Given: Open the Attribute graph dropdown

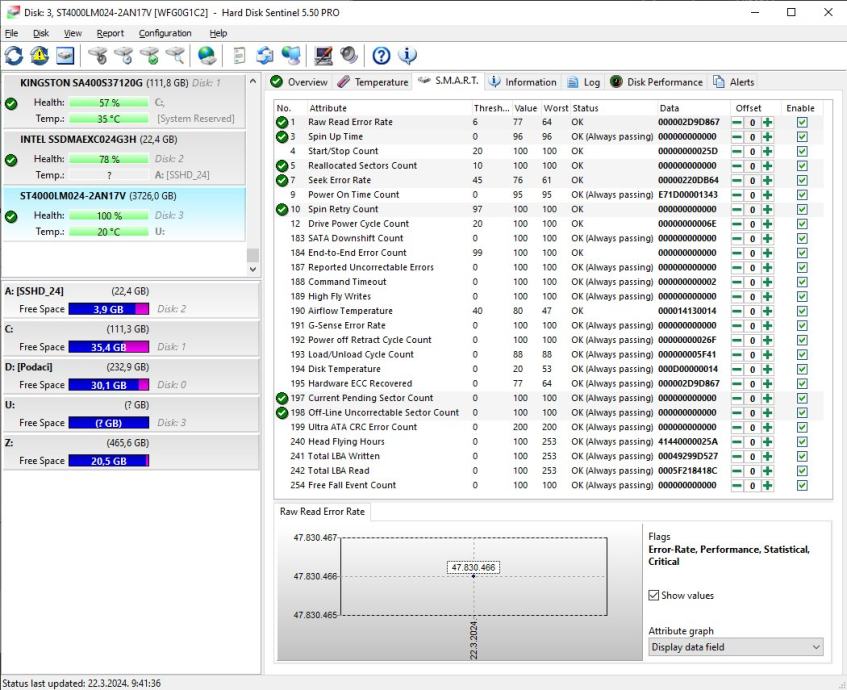Looking at the screenshot, I should [735, 647].
